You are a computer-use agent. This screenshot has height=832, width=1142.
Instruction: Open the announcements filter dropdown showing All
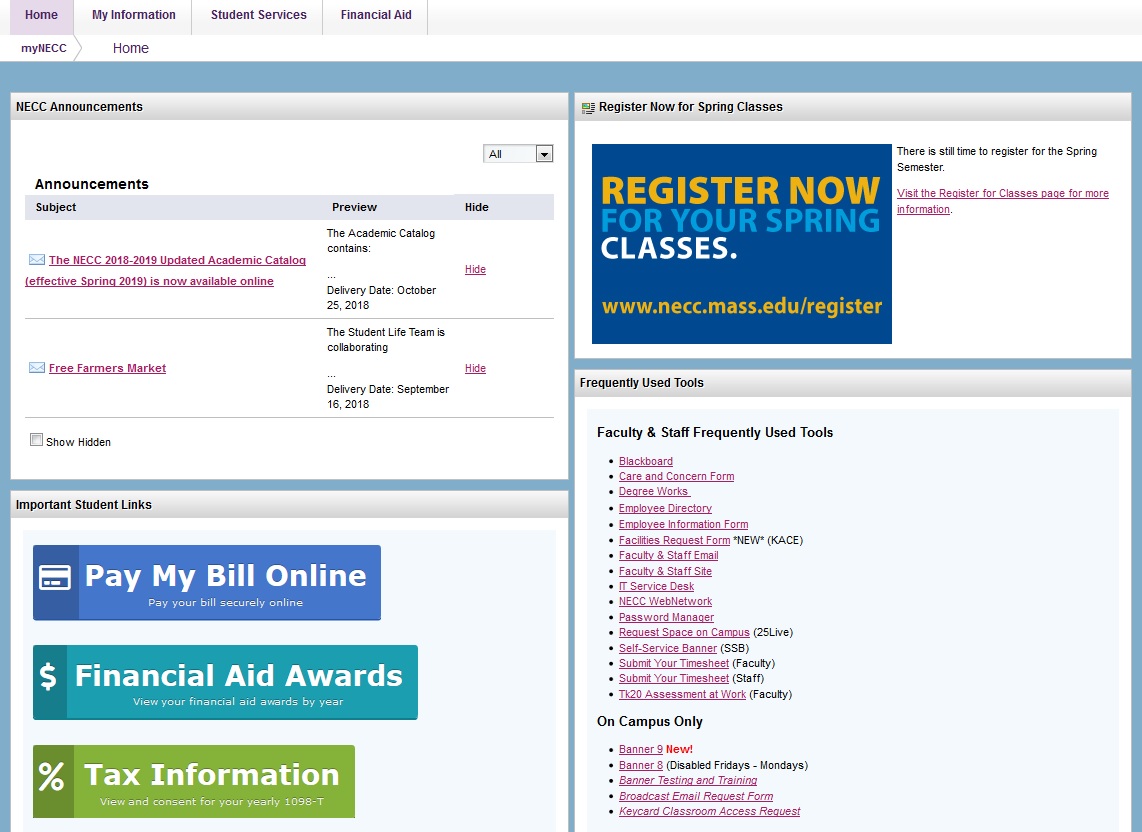pyautogui.click(x=518, y=154)
